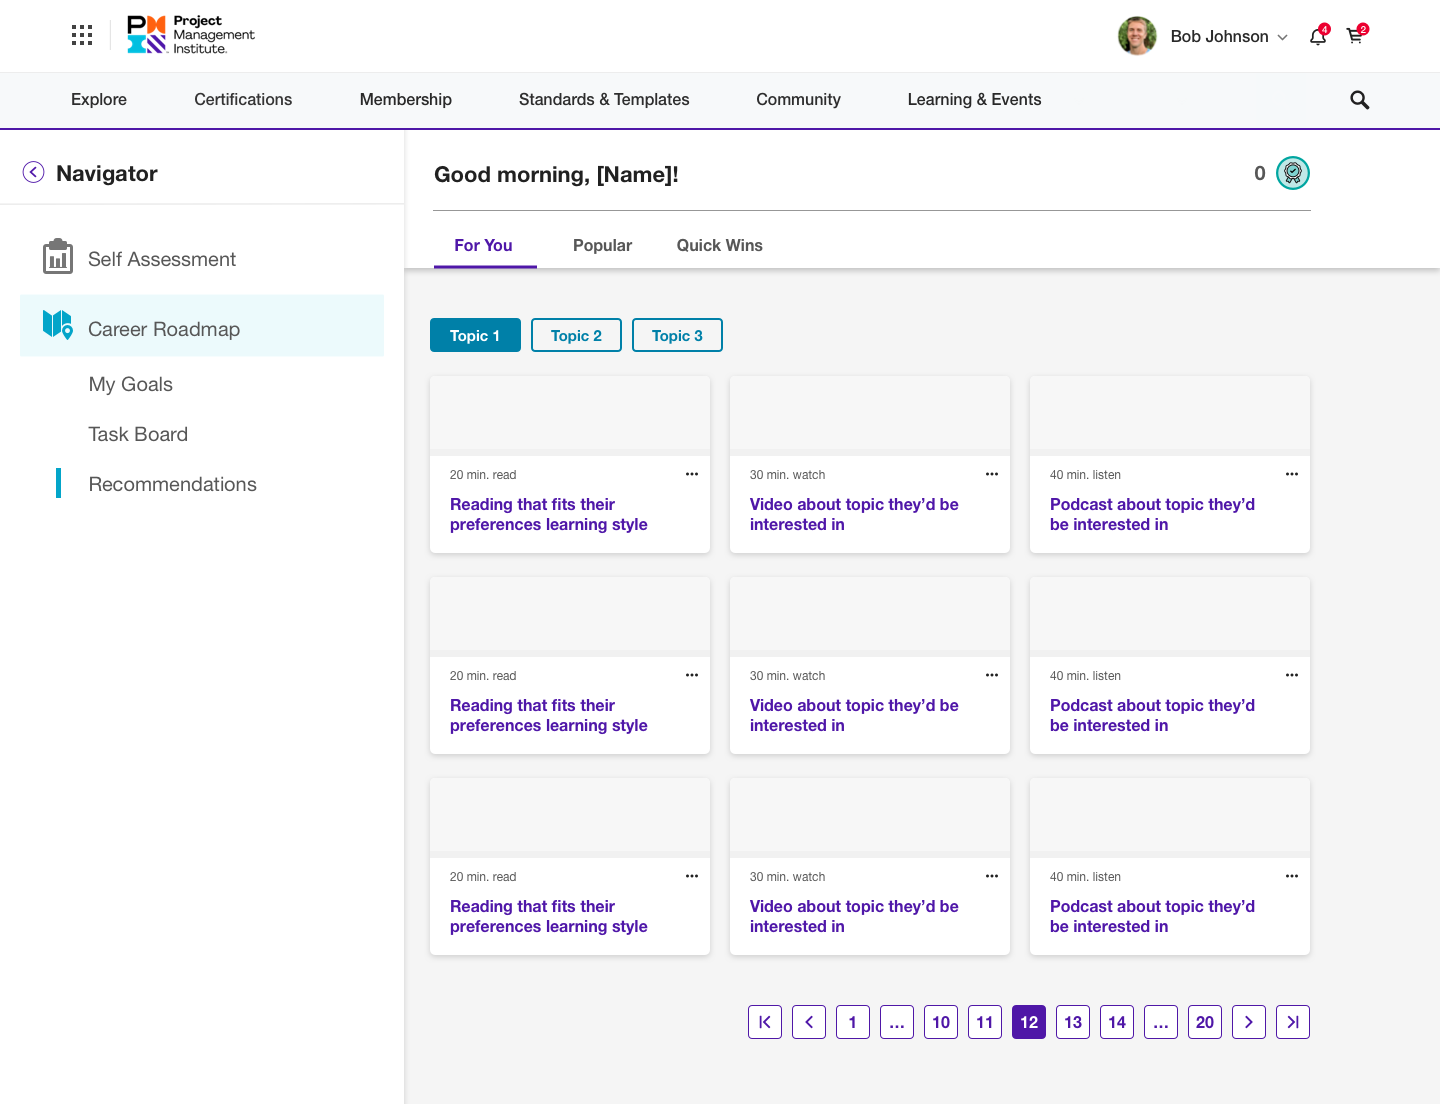The height and width of the screenshot is (1104, 1440).
Task: Open the Explore menu
Action: 99,100
